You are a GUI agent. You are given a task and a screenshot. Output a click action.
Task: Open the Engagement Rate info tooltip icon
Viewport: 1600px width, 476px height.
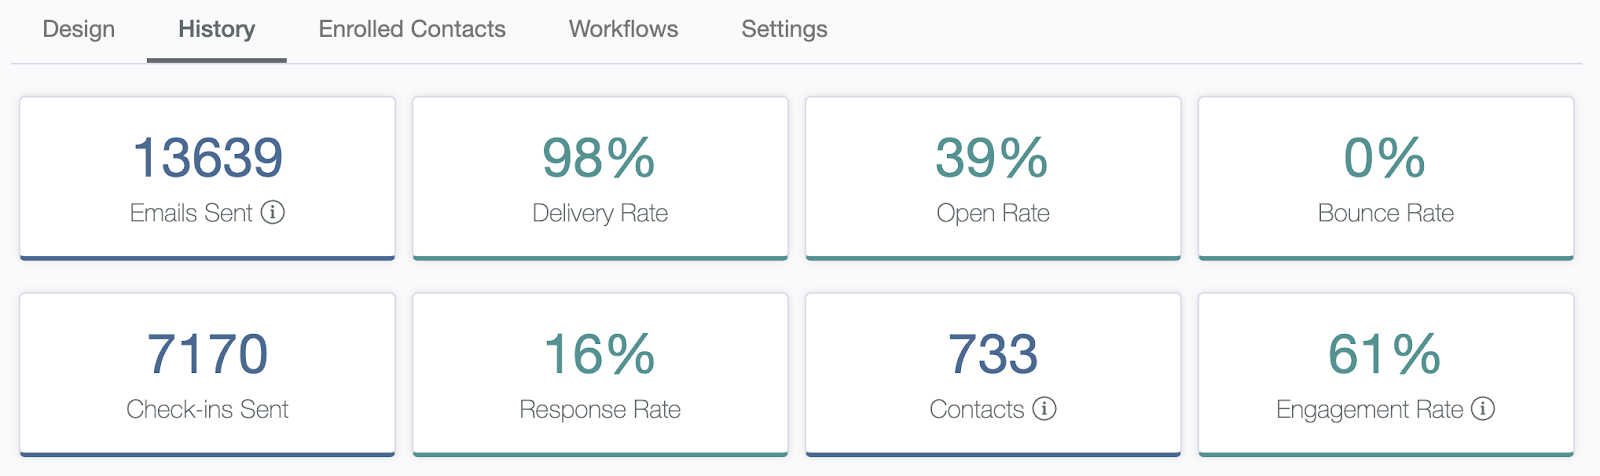pos(1484,408)
